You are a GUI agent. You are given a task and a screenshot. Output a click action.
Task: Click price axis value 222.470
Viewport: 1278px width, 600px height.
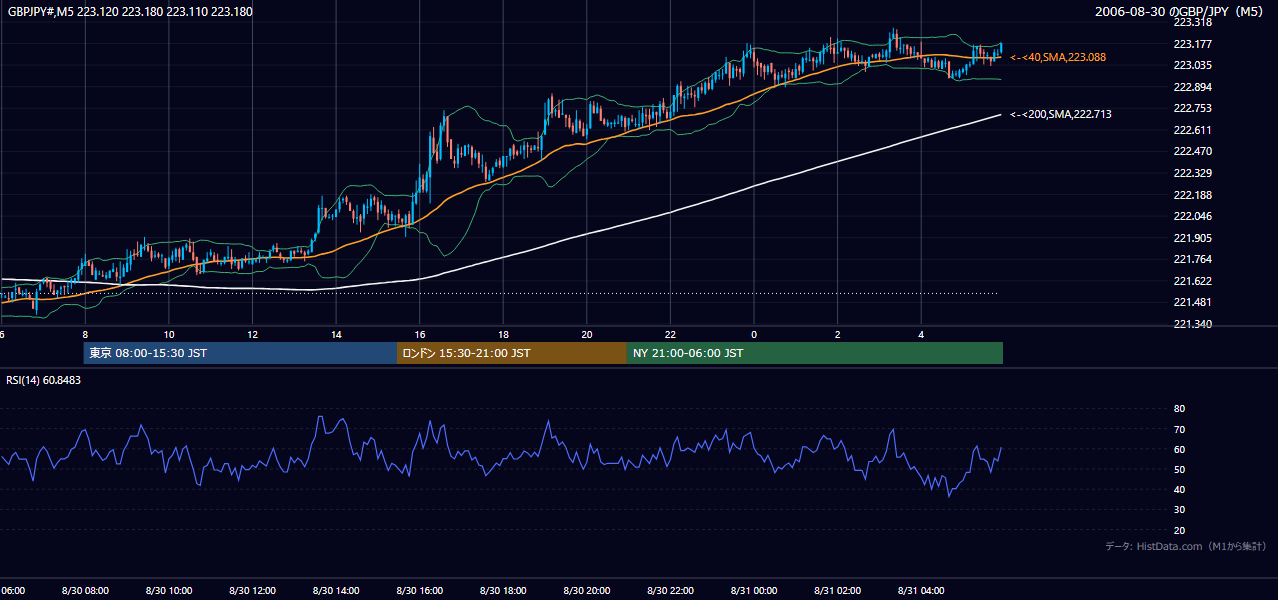[x=1192, y=151]
